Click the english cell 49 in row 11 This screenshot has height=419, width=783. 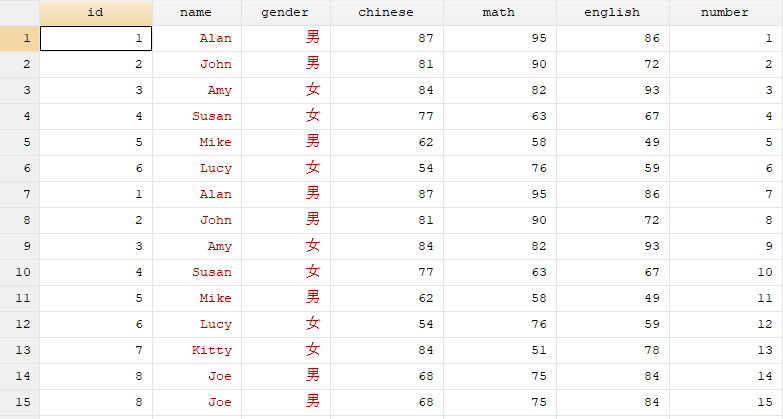pyautogui.click(x=613, y=298)
